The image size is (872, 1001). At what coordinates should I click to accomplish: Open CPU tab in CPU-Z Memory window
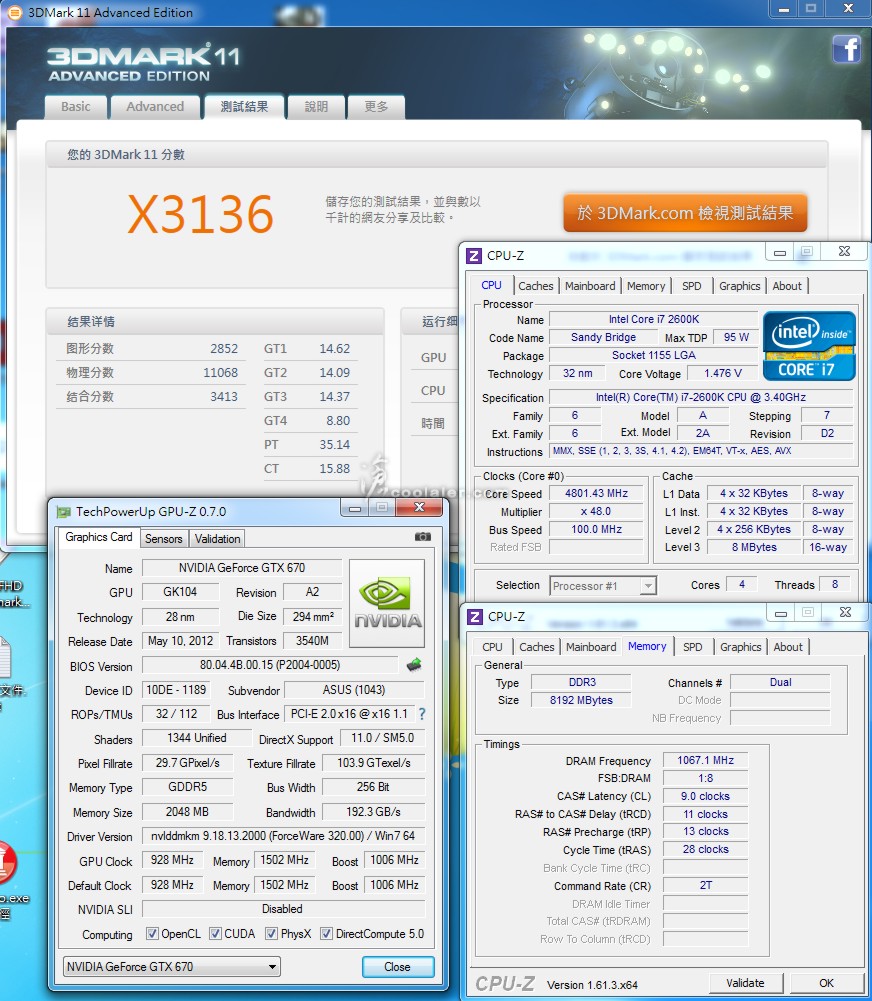tap(492, 647)
